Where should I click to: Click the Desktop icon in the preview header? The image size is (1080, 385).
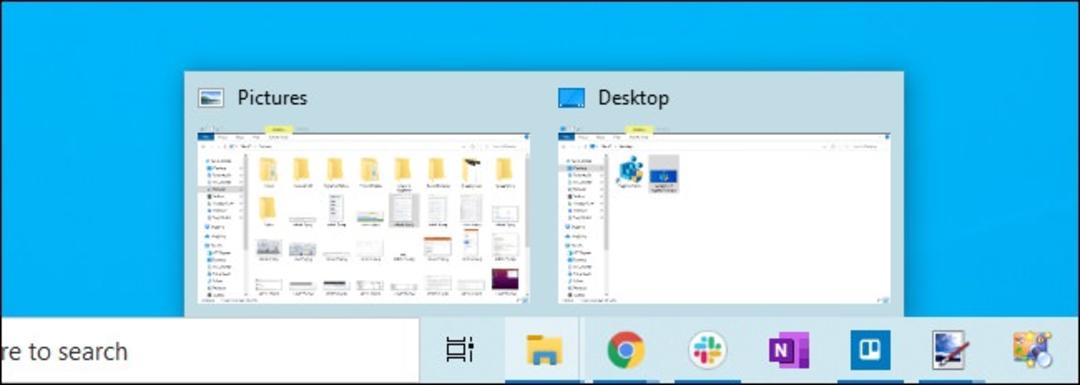[571, 98]
